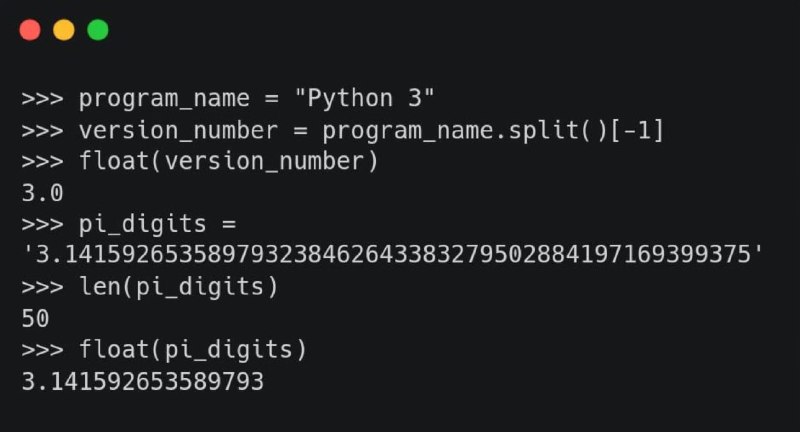Click the [-1] index in split line
The width and height of the screenshot is (800, 432).
pos(637,130)
